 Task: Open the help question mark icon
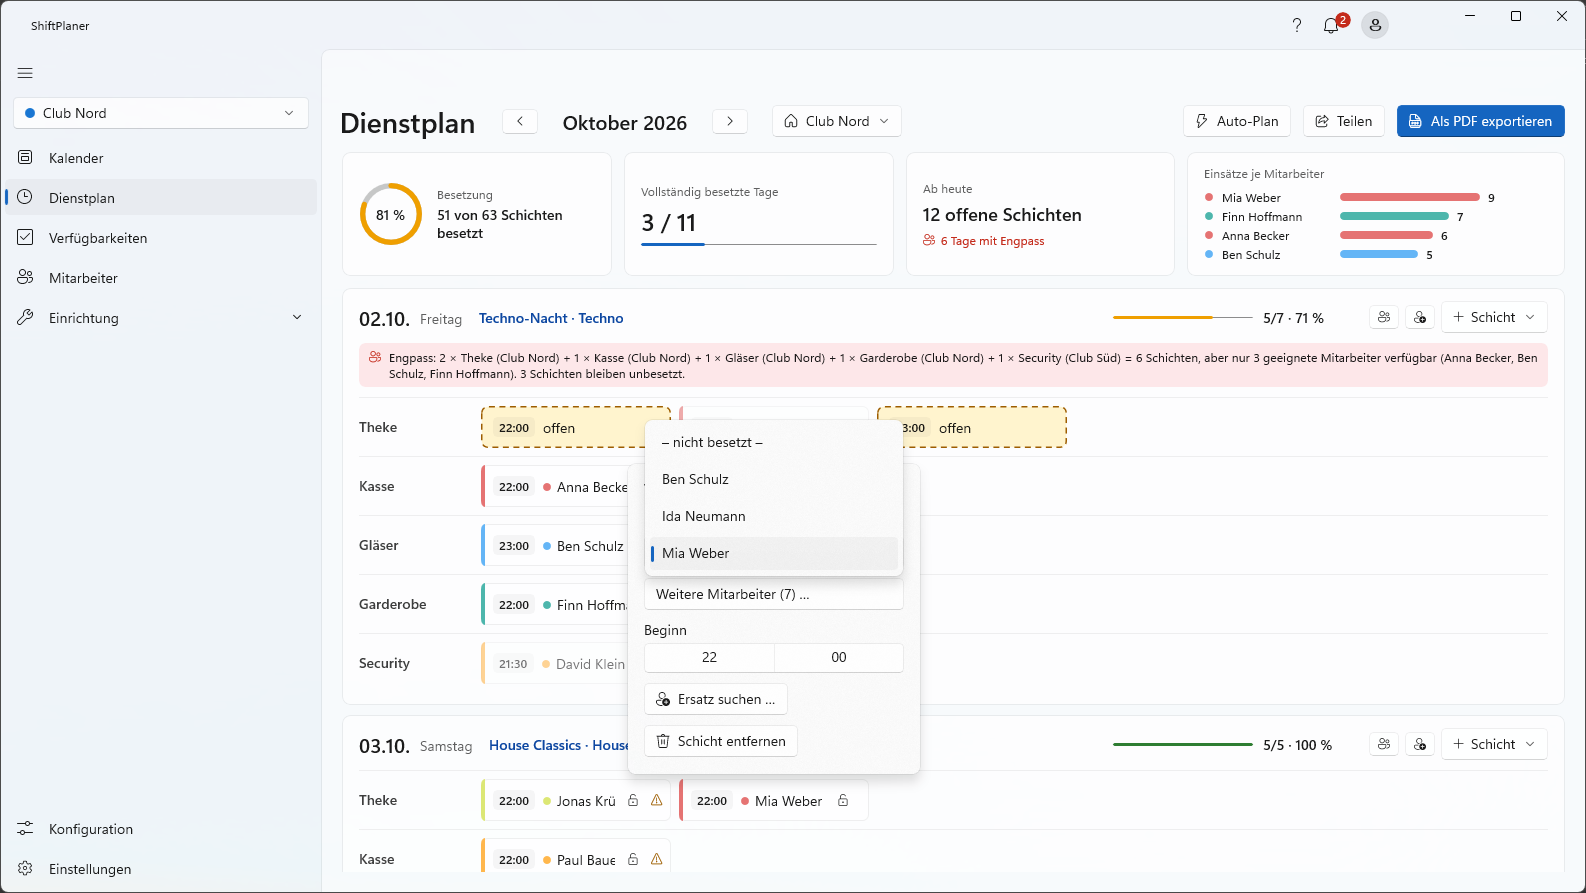(x=1297, y=25)
